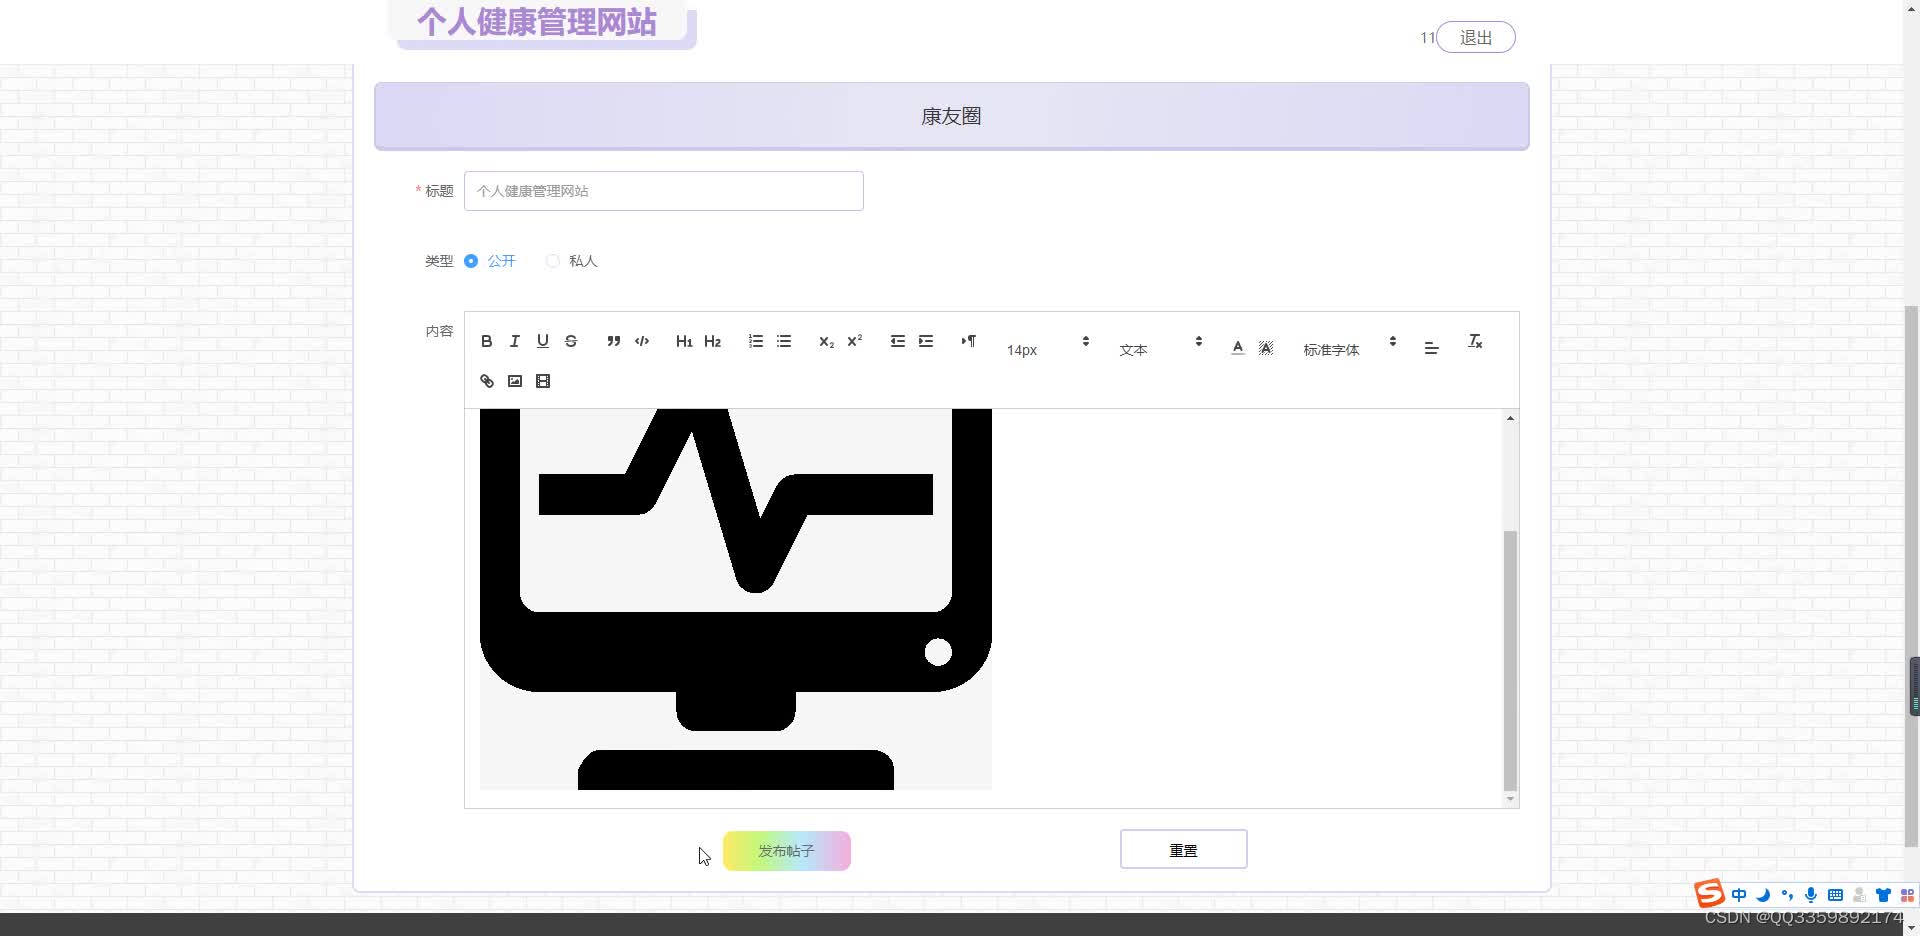The width and height of the screenshot is (1920, 936).
Task: Insert a blockquote
Action: click(614, 341)
